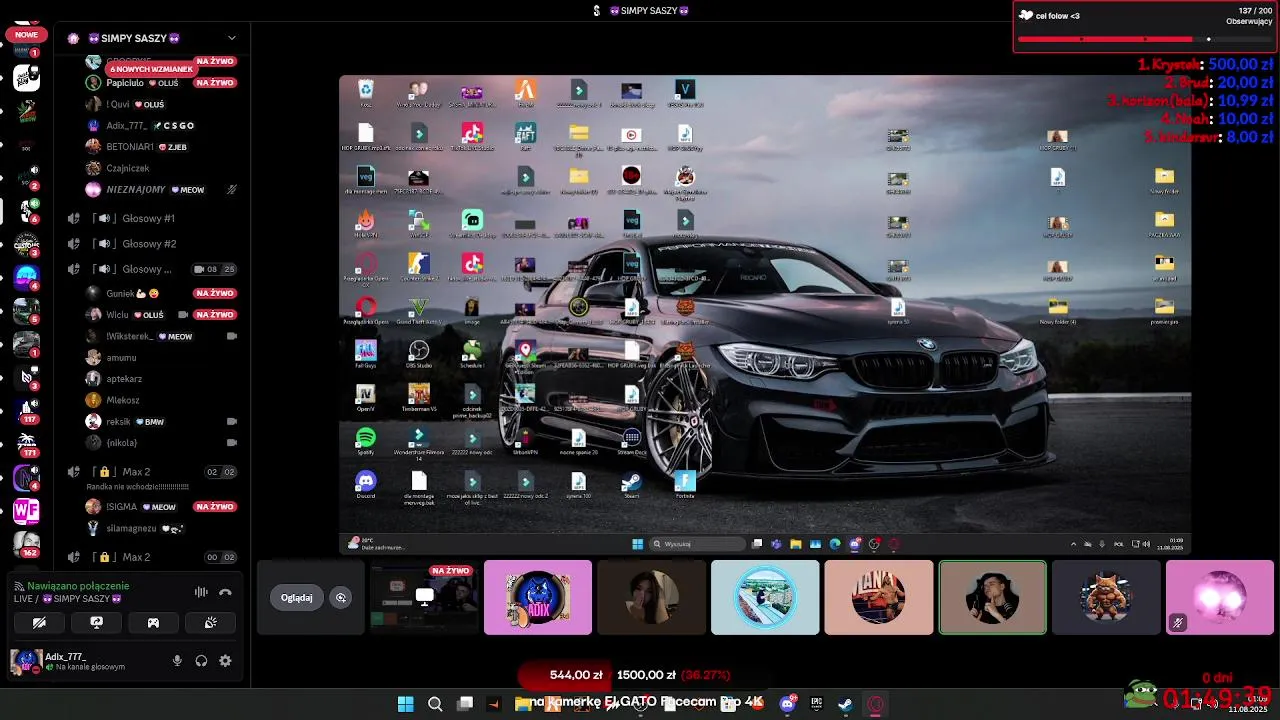
Task: Open user settings with the gear icon
Action: coord(225,660)
